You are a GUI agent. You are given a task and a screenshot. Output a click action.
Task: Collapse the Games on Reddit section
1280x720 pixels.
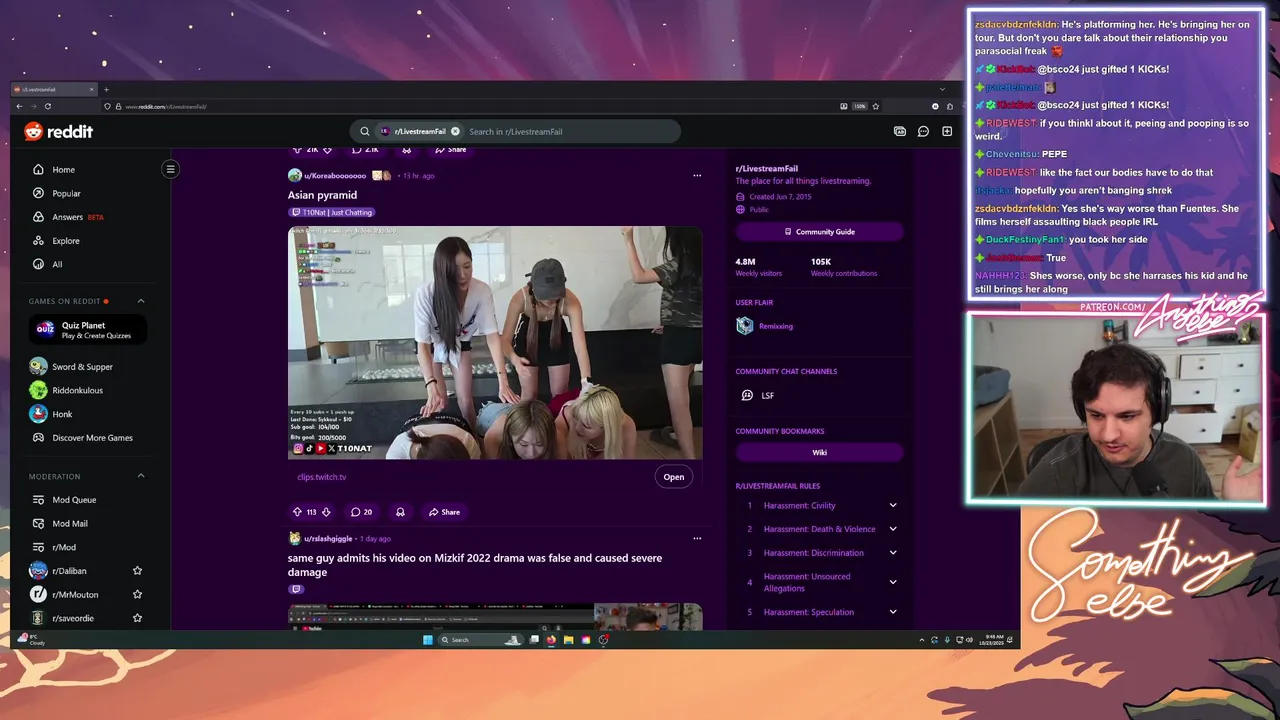tap(141, 301)
